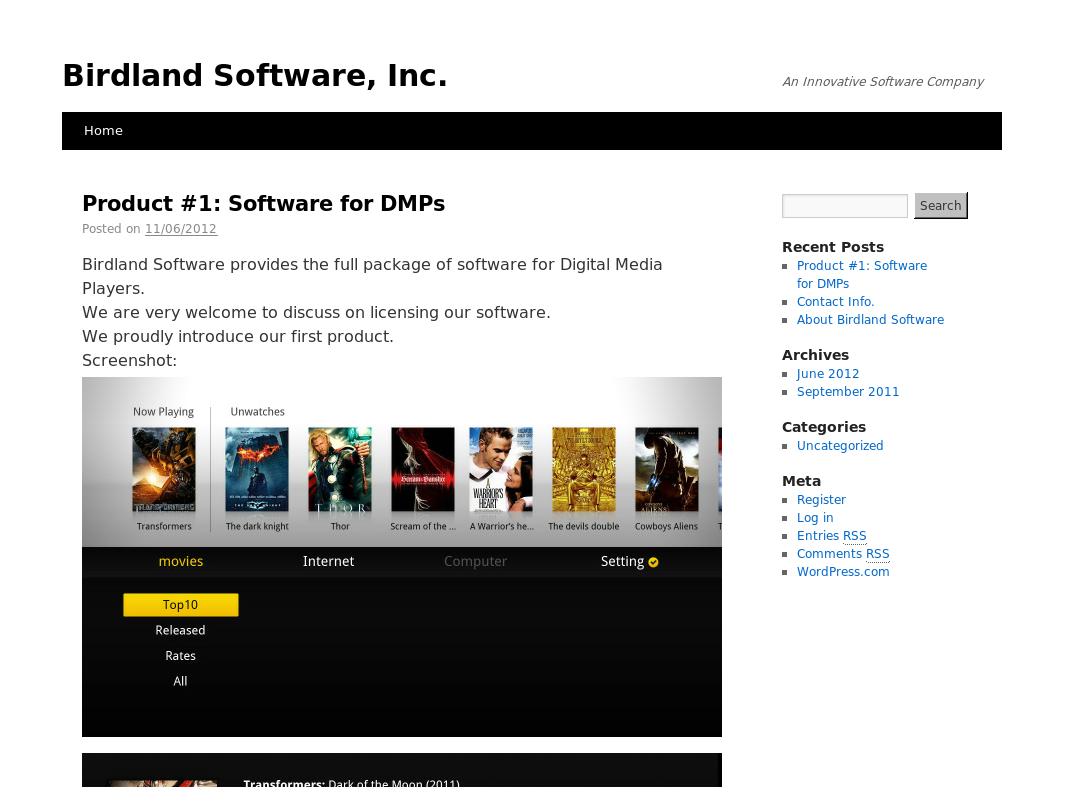Screen dimensions: 1080x787
Task: Click the Log in link
Action: (x=815, y=518)
